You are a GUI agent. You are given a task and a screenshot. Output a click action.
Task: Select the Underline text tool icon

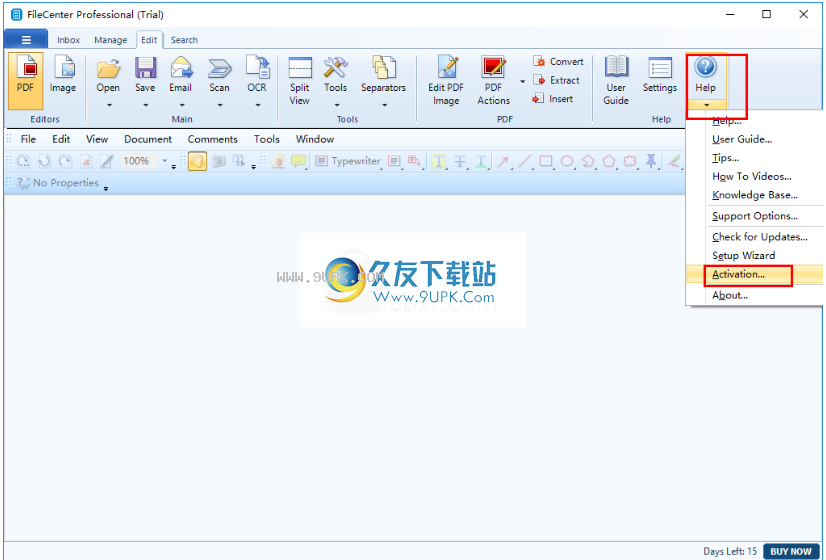click(x=480, y=161)
